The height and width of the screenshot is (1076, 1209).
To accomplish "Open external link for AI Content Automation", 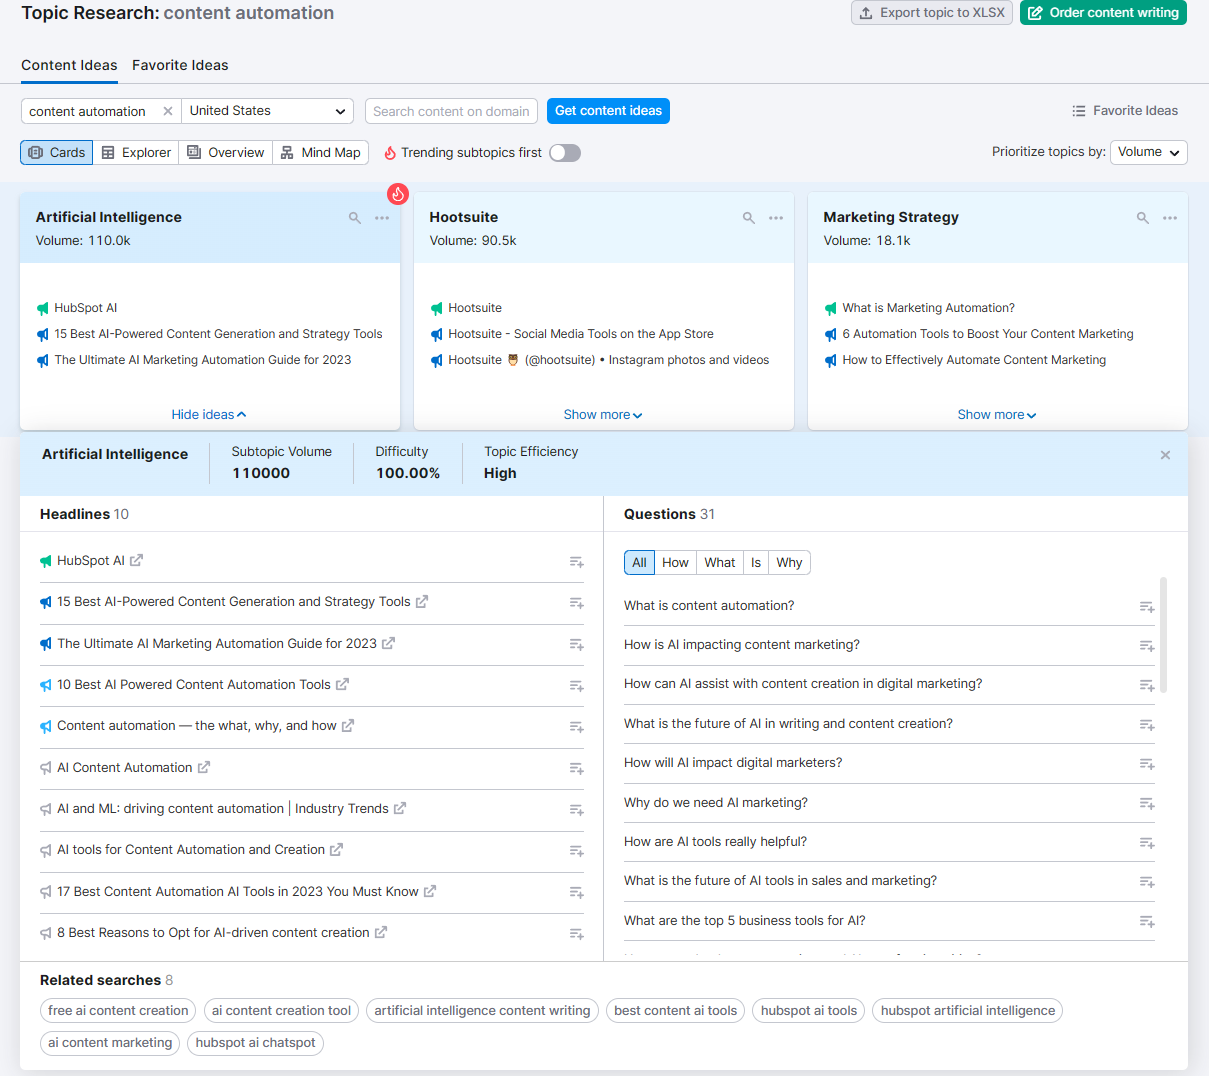I will coord(204,767).
